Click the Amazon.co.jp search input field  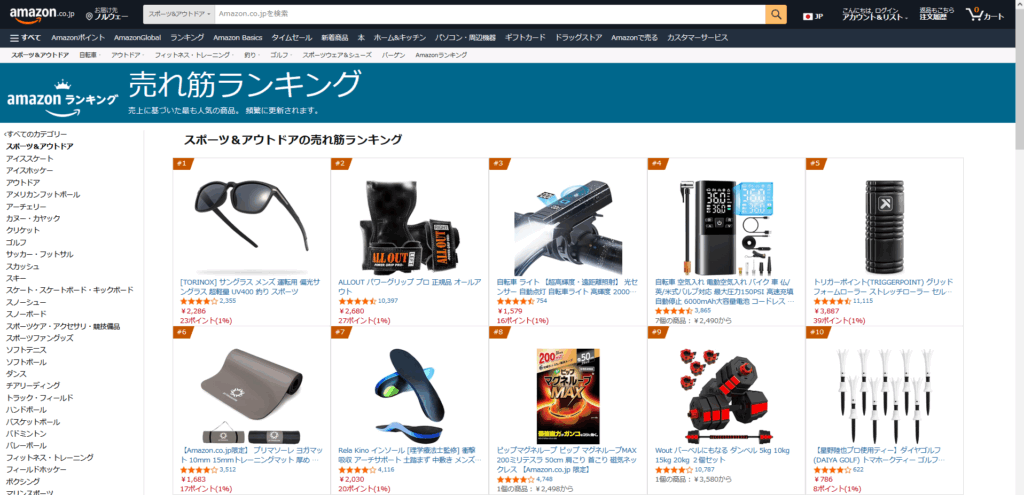(x=489, y=14)
